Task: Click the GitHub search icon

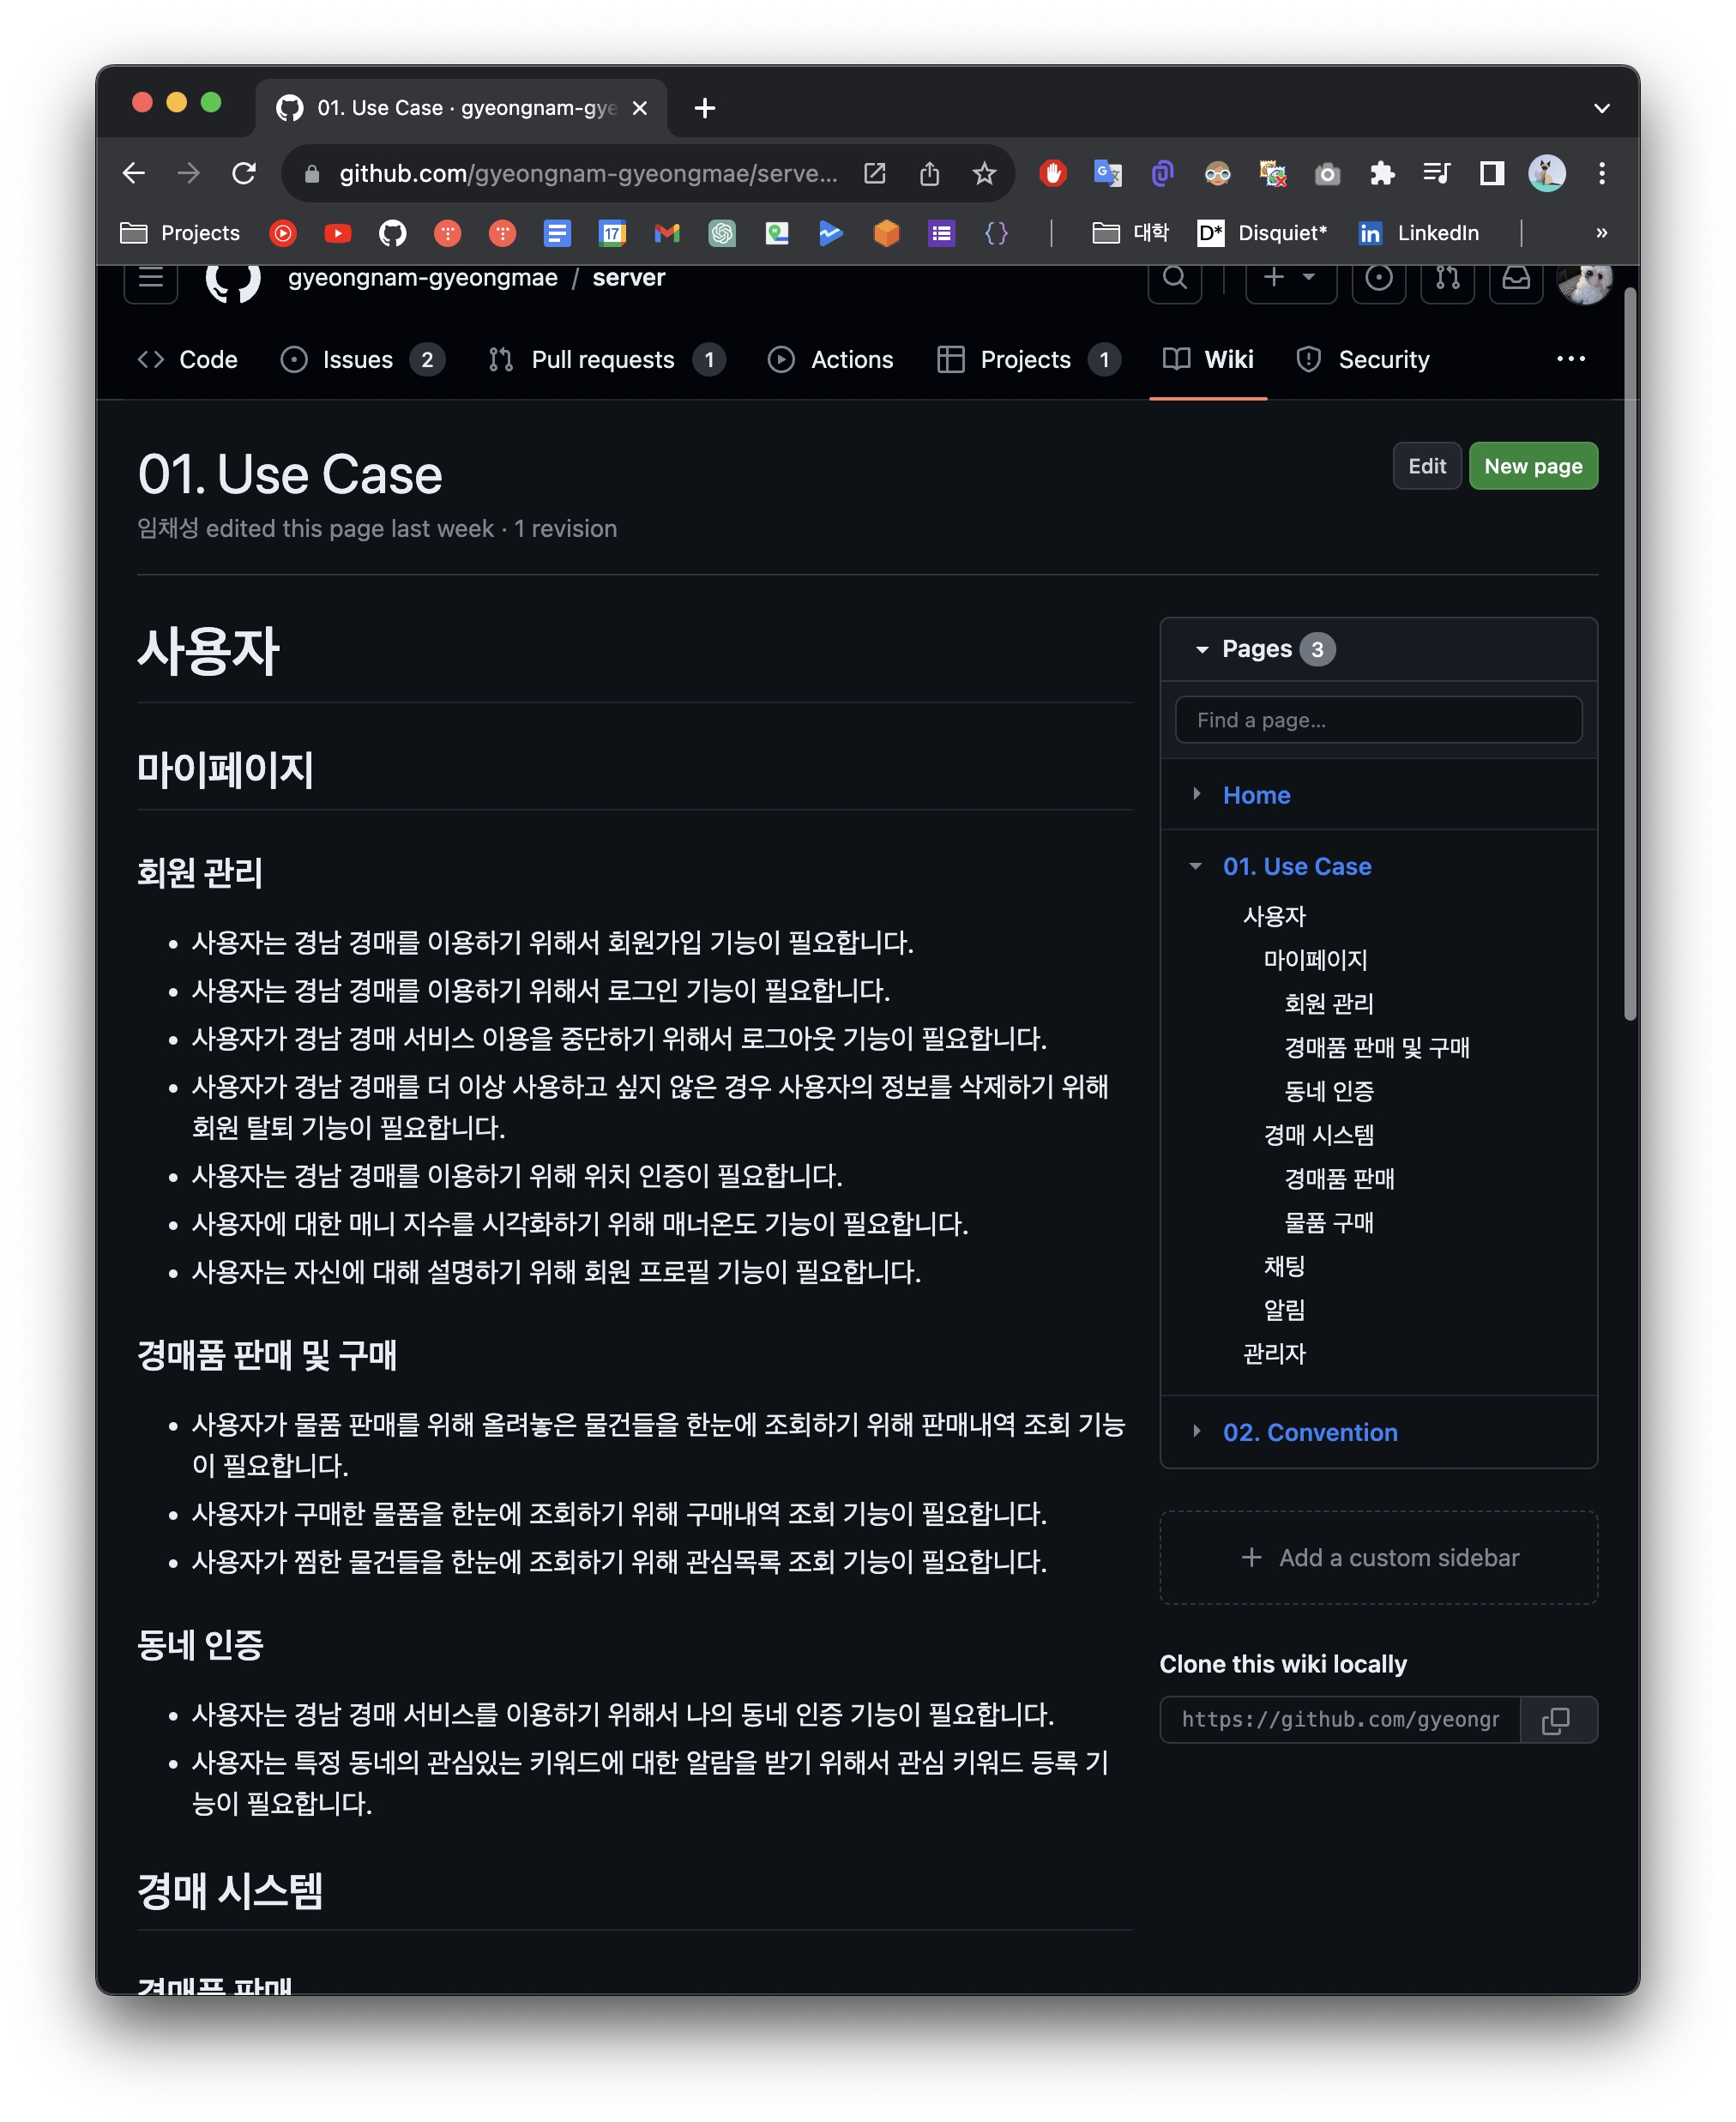Action: [x=1175, y=278]
